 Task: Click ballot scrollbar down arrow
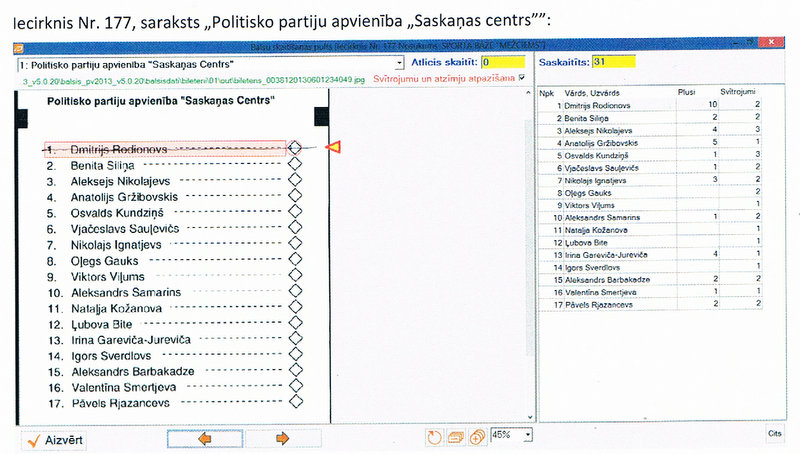[x=530, y=417]
